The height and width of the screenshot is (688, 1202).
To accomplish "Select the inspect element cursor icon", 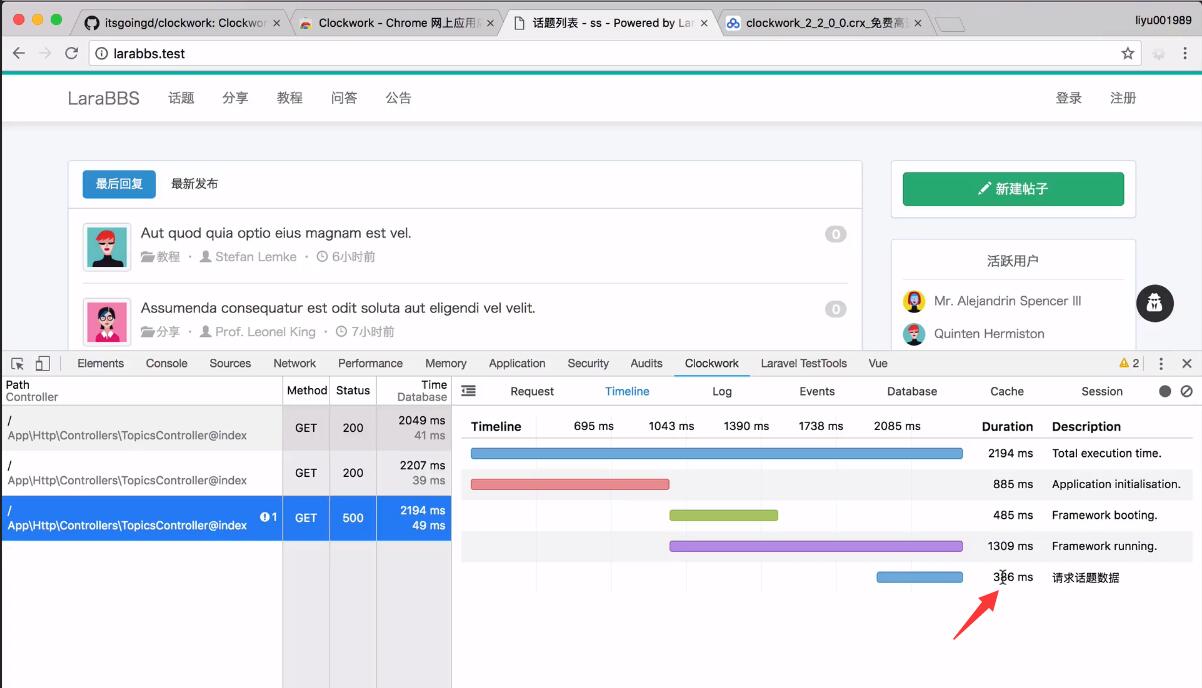I will [17, 363].
